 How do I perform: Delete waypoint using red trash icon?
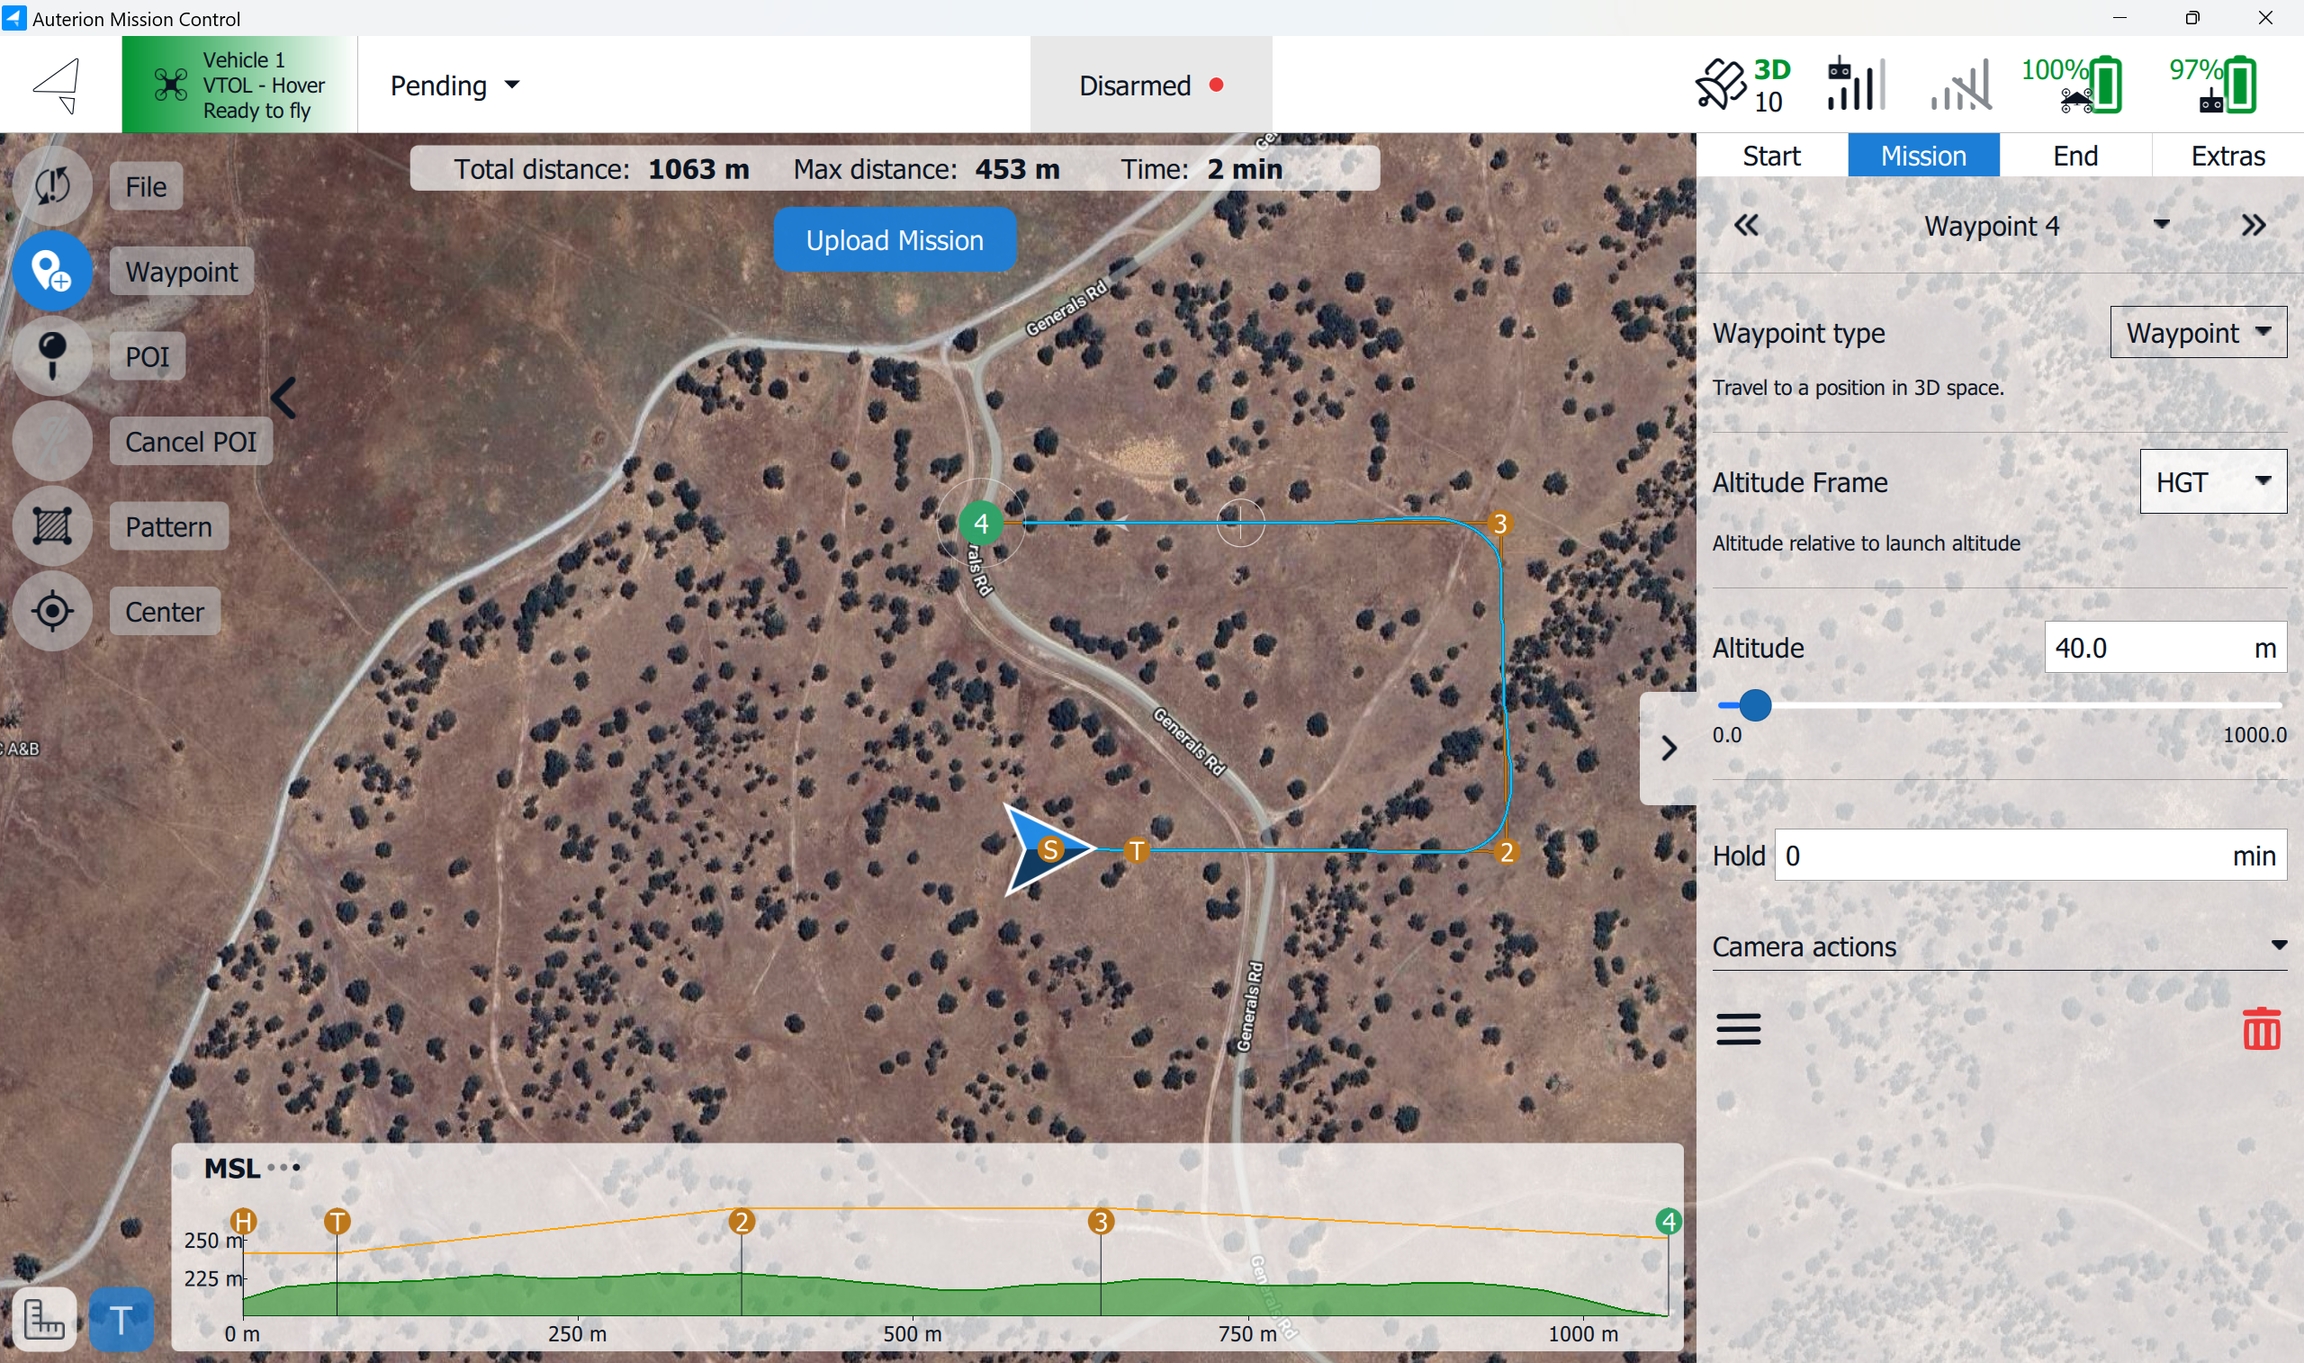[2261, 1028]
